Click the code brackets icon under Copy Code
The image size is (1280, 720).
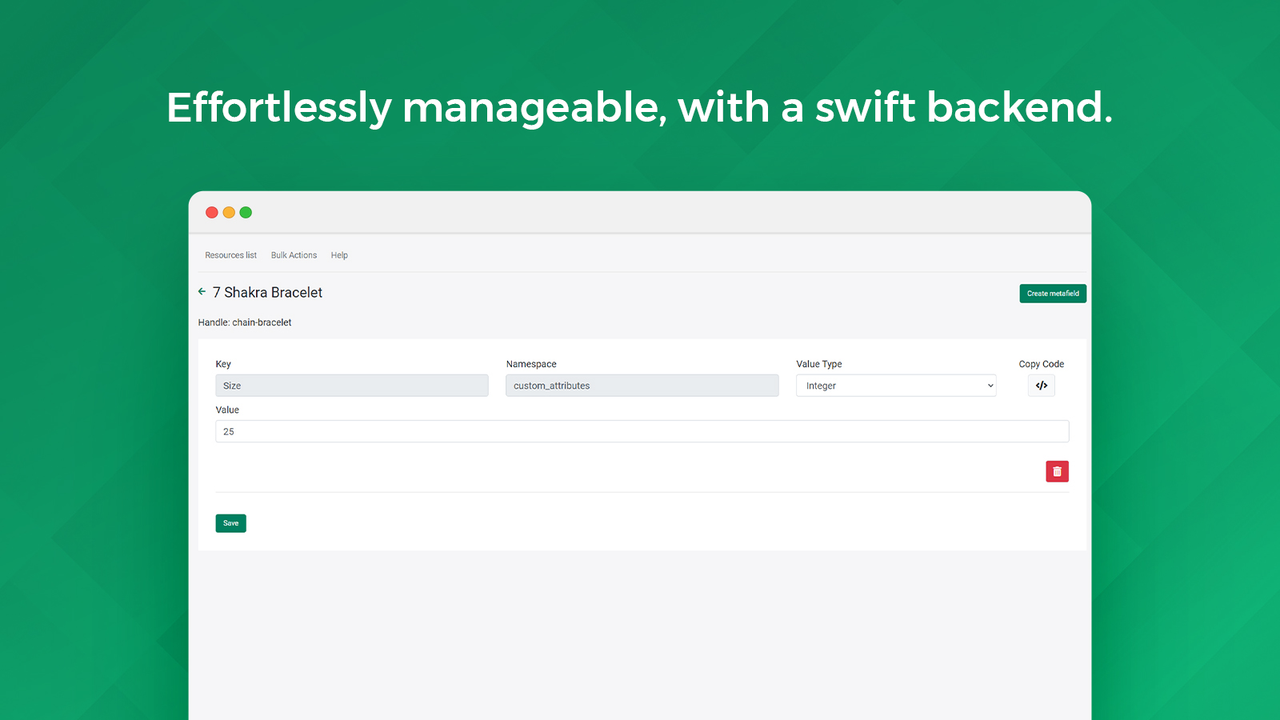point(1041,385)
